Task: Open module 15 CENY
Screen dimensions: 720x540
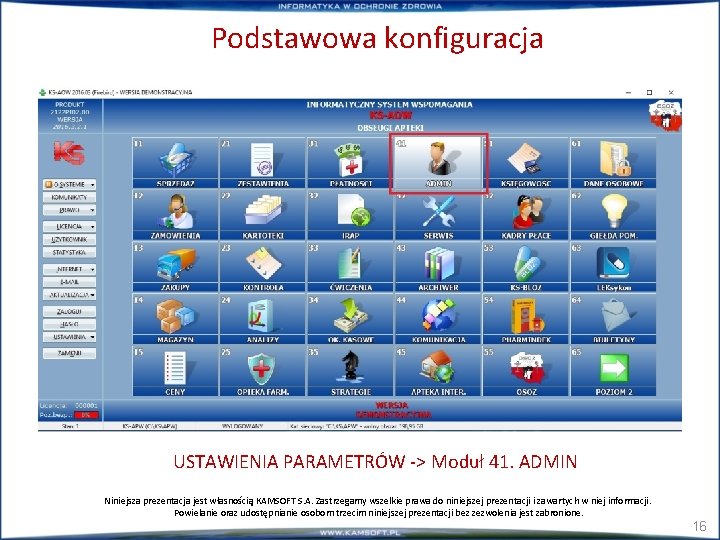Action: coord(175,371)
